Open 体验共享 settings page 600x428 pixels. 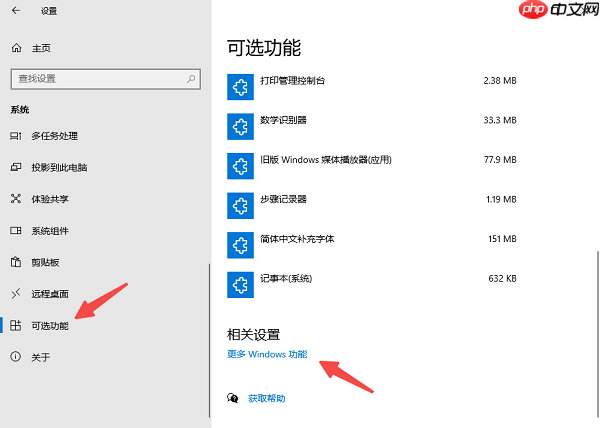click(50, 199)
